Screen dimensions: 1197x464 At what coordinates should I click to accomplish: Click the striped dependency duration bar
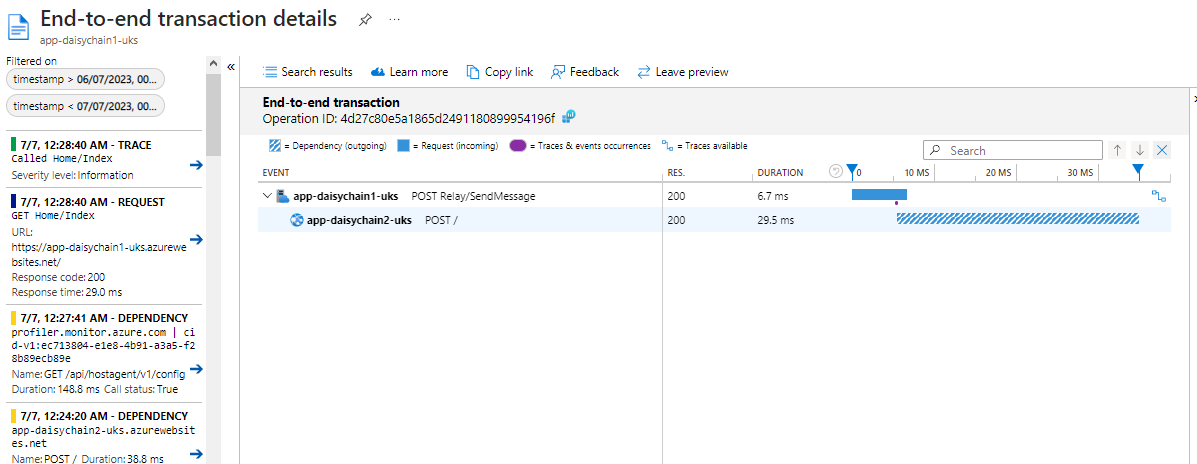point(1018,219)
